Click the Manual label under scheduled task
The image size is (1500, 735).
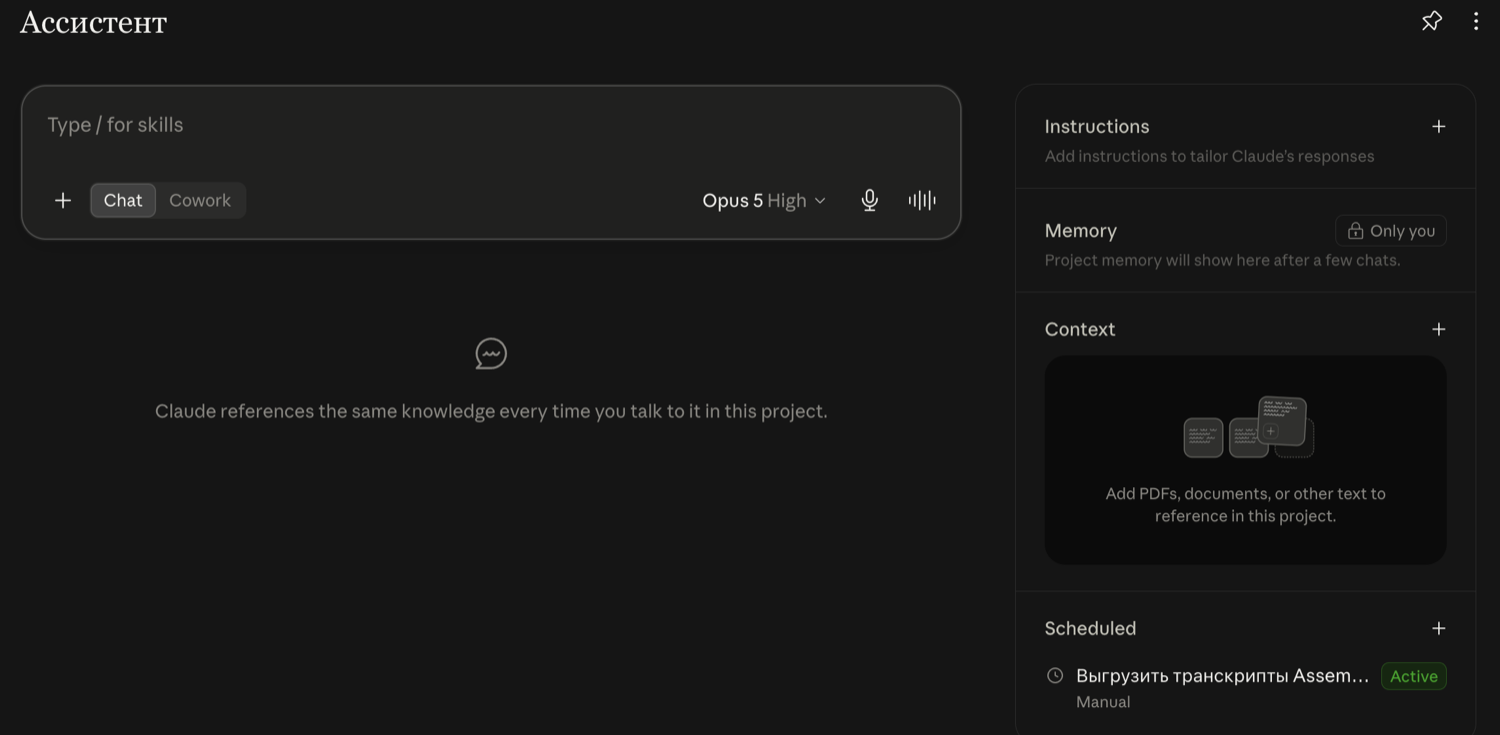click(x=1103, y=702)
